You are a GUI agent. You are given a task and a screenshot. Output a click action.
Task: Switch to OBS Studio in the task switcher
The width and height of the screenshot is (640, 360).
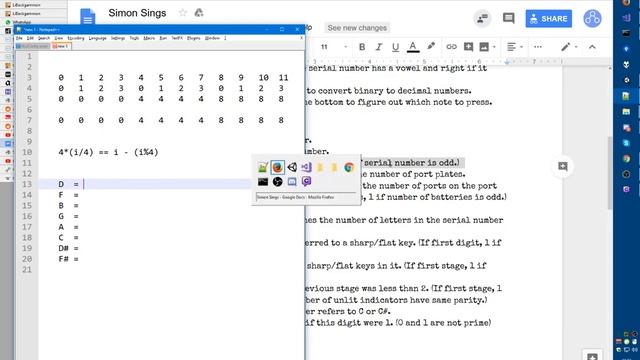tap(278, 182)
